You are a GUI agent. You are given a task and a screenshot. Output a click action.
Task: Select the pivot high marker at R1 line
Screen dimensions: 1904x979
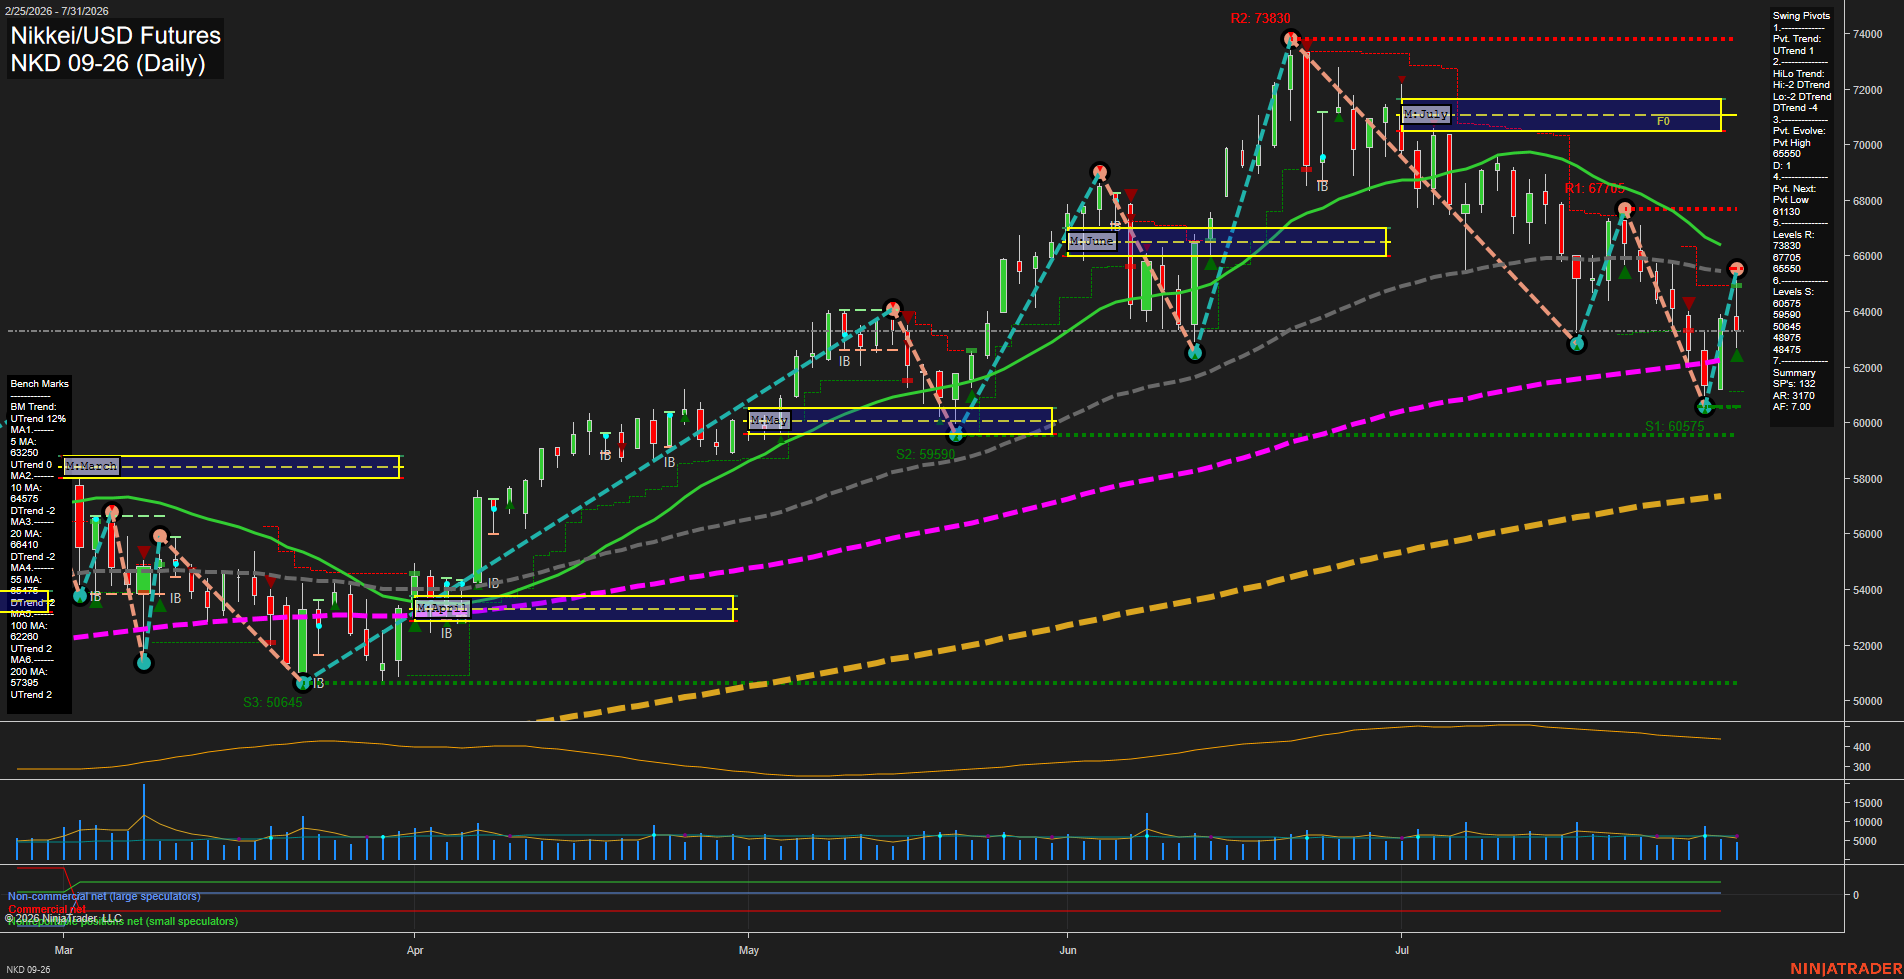tap(1624, 209)
